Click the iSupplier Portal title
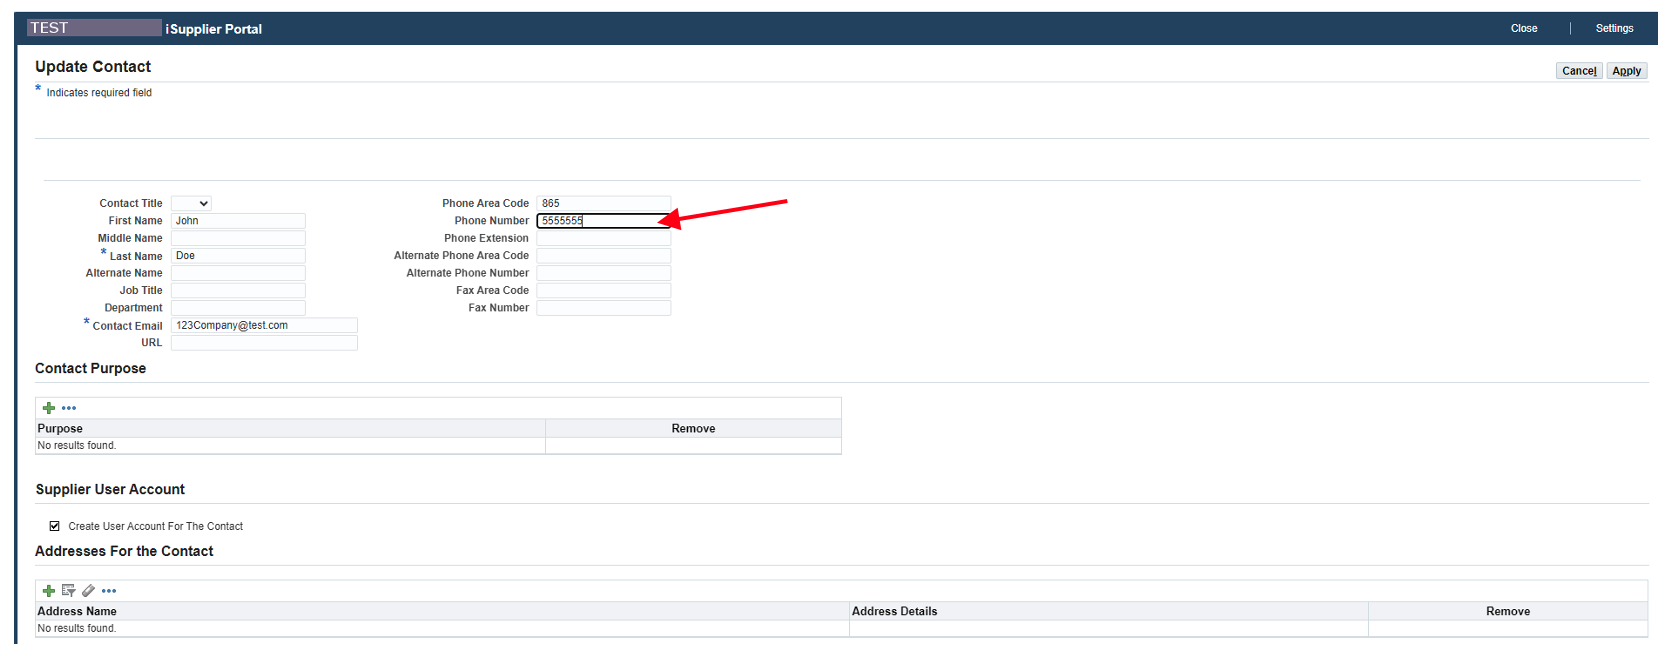 click(x=214, y=29)
